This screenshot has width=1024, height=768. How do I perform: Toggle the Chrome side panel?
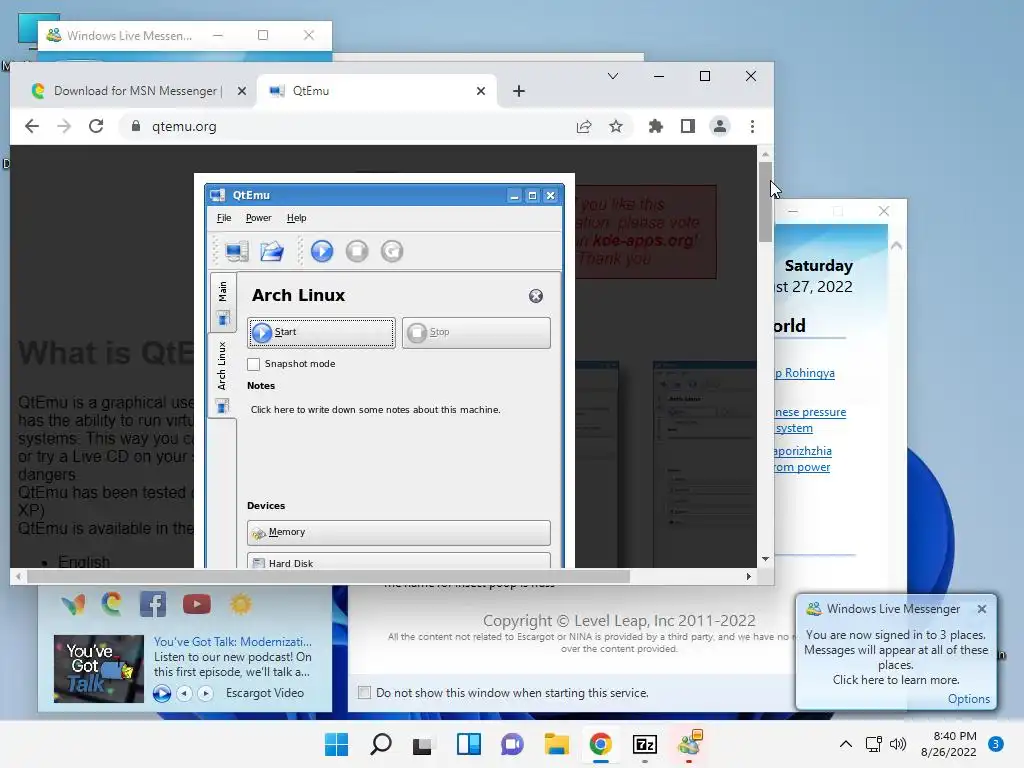tap(688, 127)
